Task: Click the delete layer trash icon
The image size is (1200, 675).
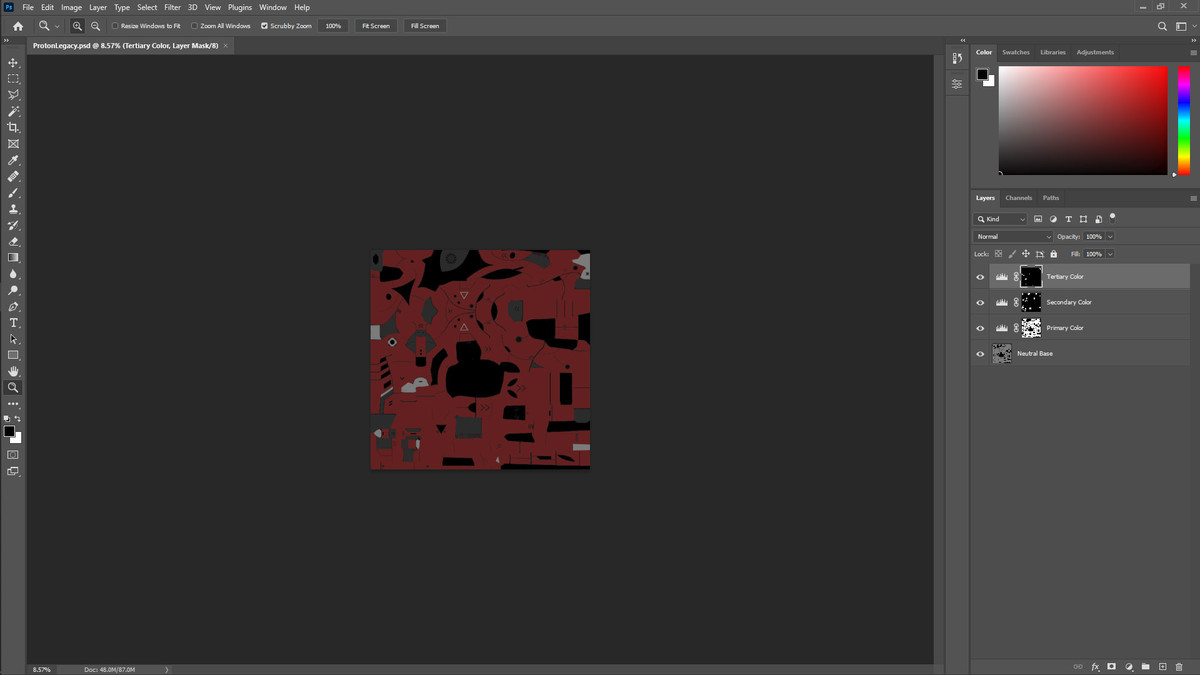Action: (x=1179, y=666)
